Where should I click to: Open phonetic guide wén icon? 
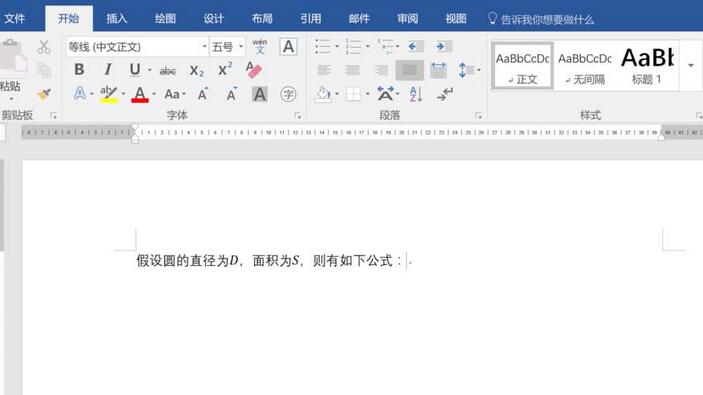260,47
